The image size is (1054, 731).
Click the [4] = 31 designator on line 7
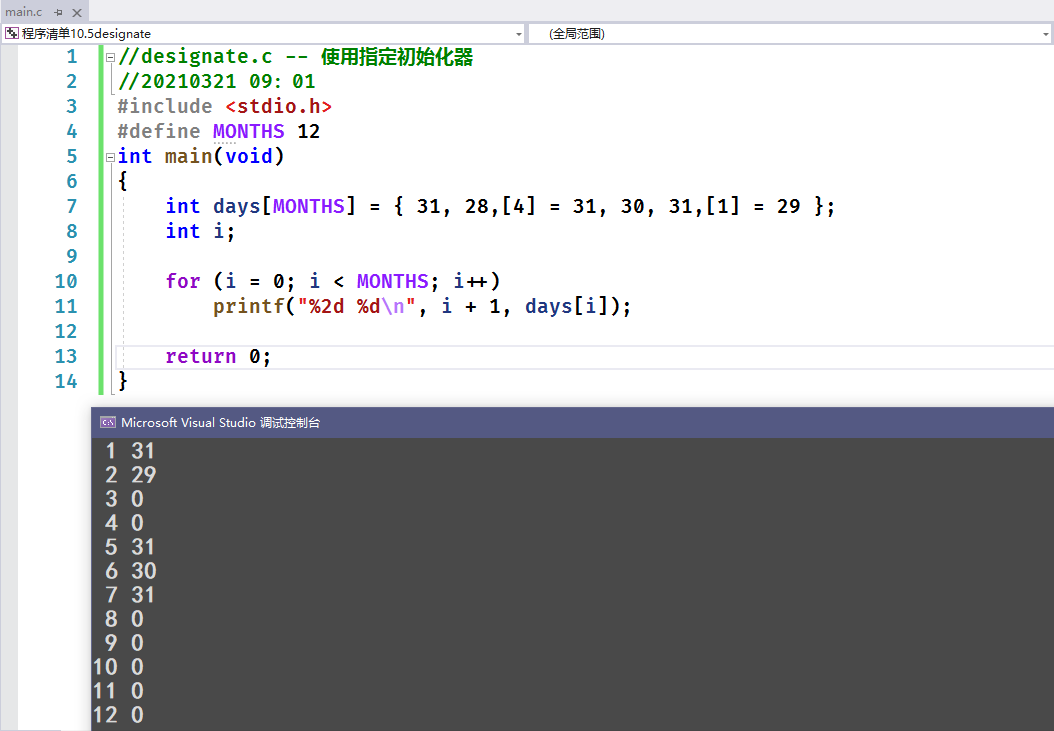coord(551,206)
